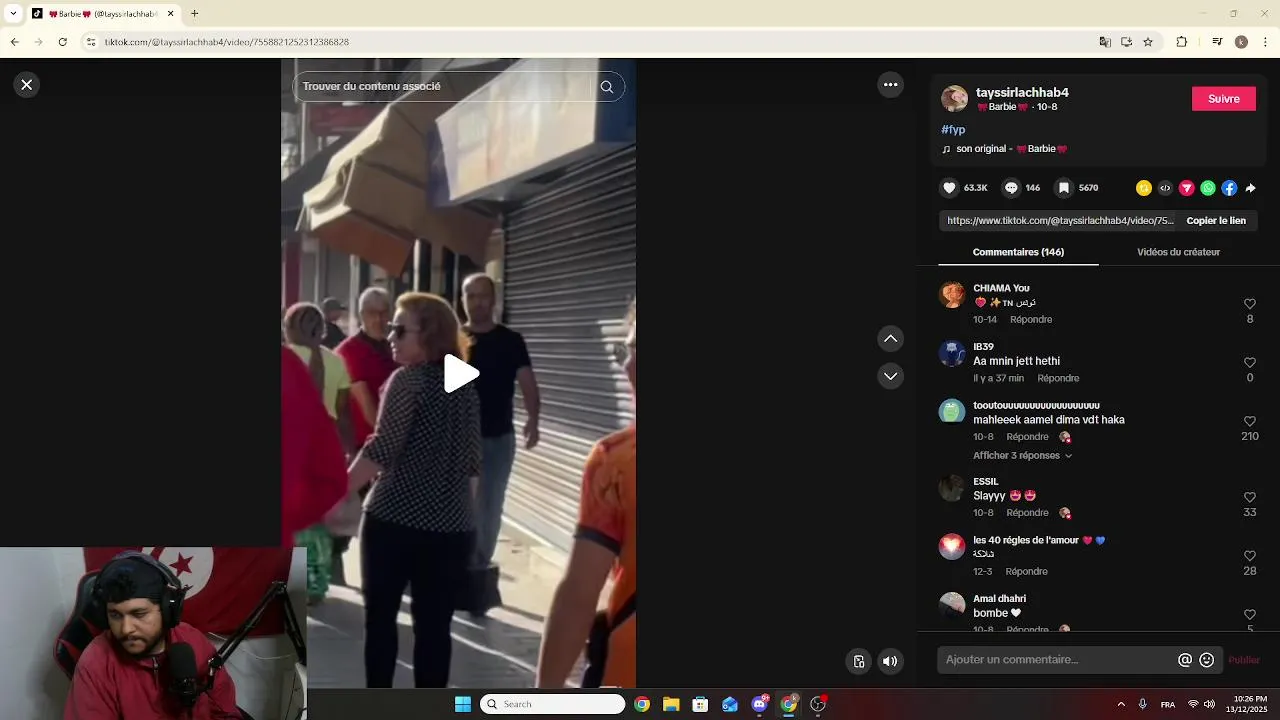This screenshot has width=1280, height=720.
Task: Reply to IB39's comment
Action: tap(1058, 379)
